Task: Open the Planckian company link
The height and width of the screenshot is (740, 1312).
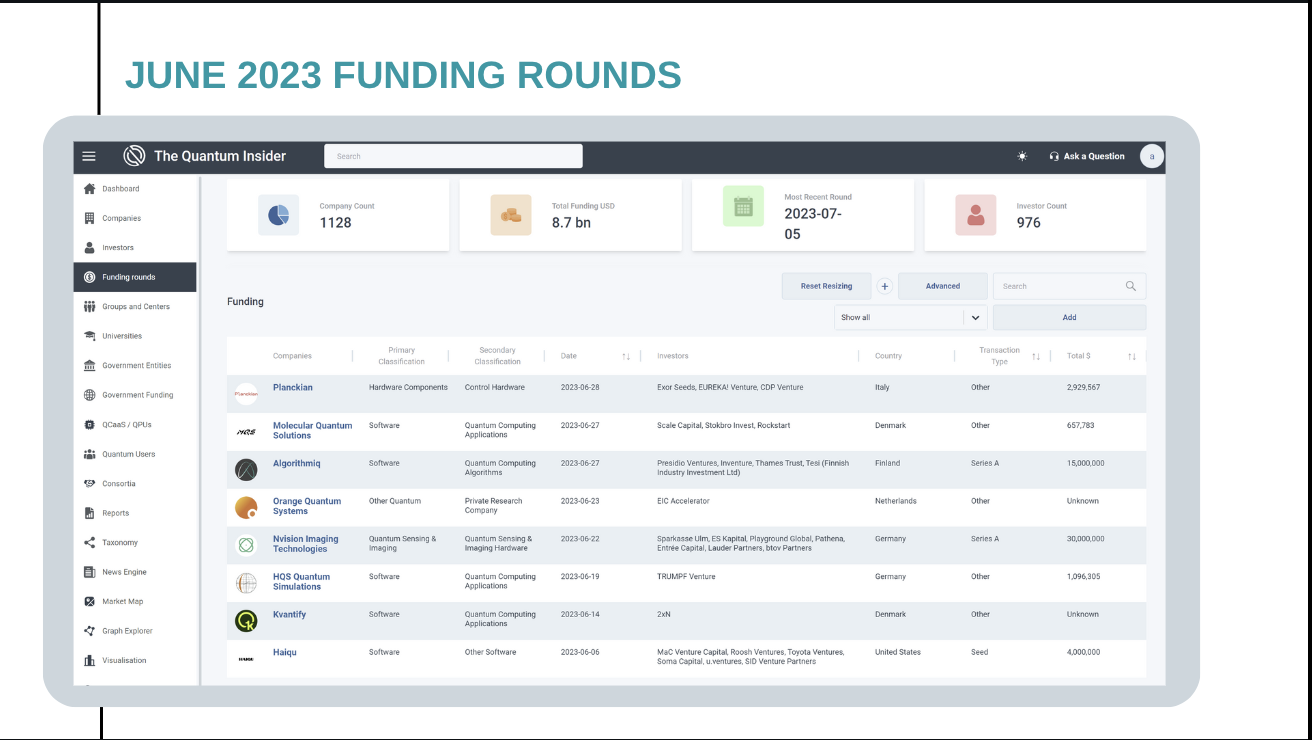Action: tap(293, 387)
